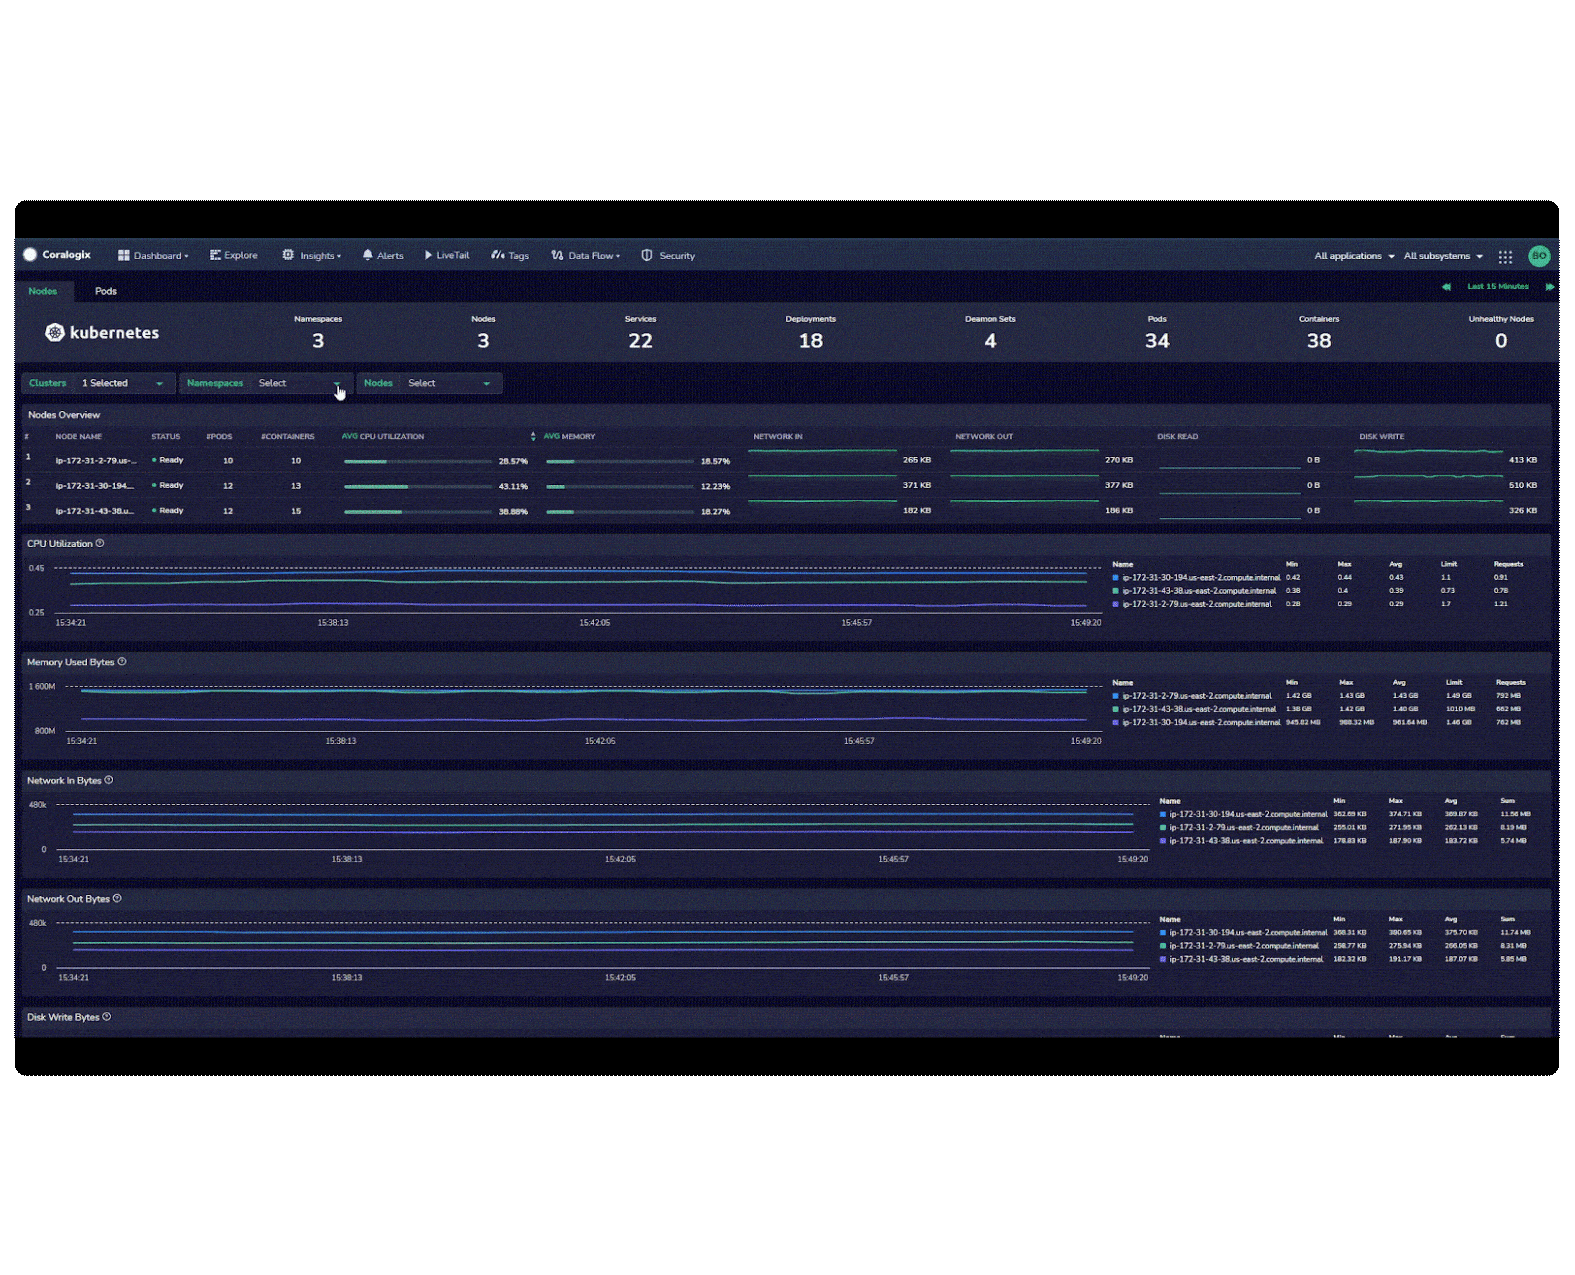Open node ip-172-31-2-79.us in Nodes Overview
The height and width of the screenshot is (1275, 1575).
96,460
